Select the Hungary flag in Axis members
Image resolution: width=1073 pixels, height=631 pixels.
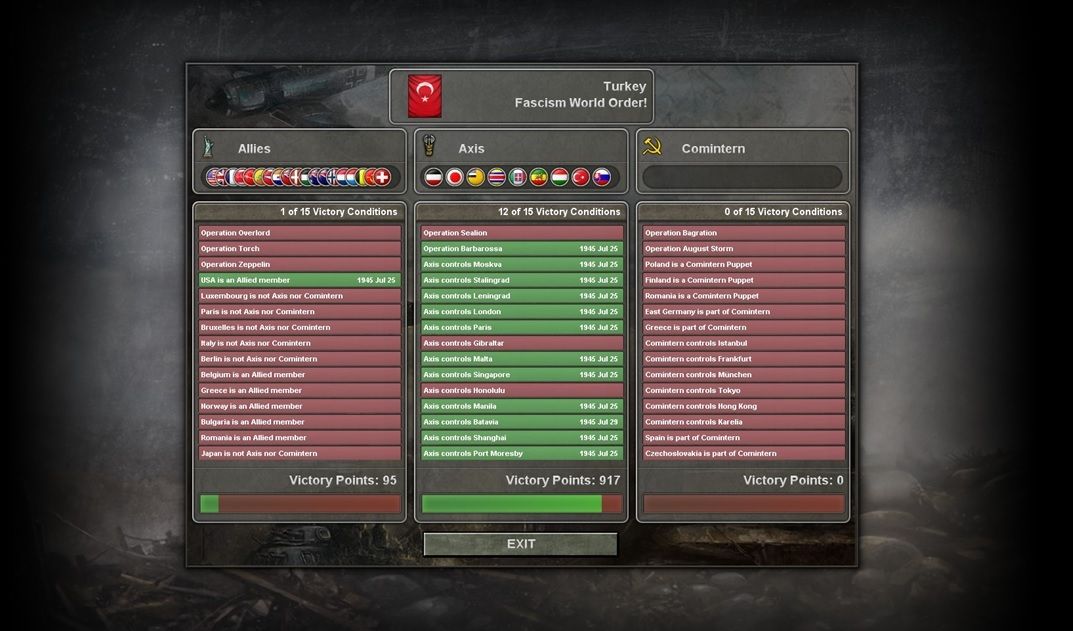click(x=560, y=177)
